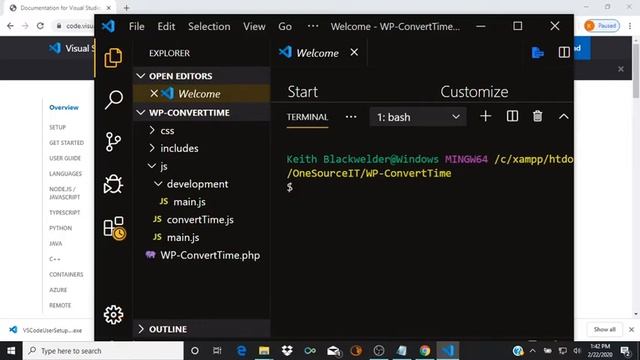The image size is (640, 360).
Task: Click the Paused profile button in browser
Action: [602, 26]
